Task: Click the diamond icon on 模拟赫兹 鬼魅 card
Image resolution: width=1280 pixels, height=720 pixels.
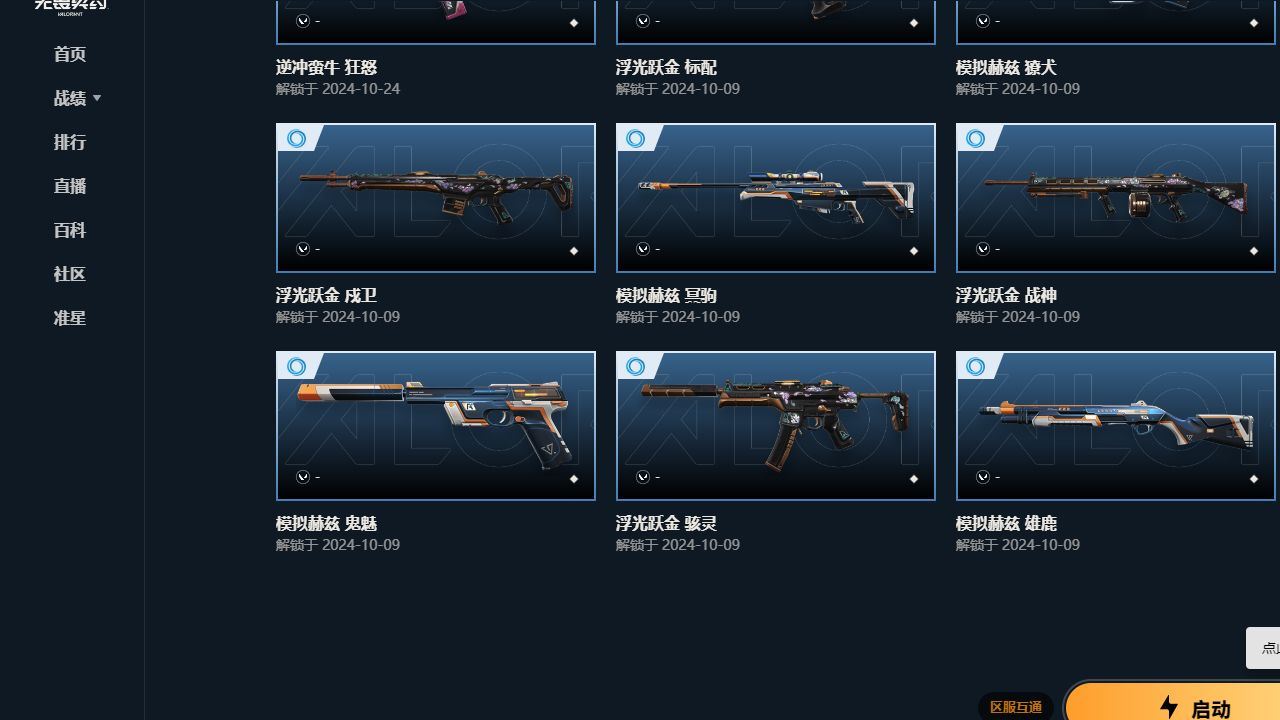Action: (x=574, y=479)
